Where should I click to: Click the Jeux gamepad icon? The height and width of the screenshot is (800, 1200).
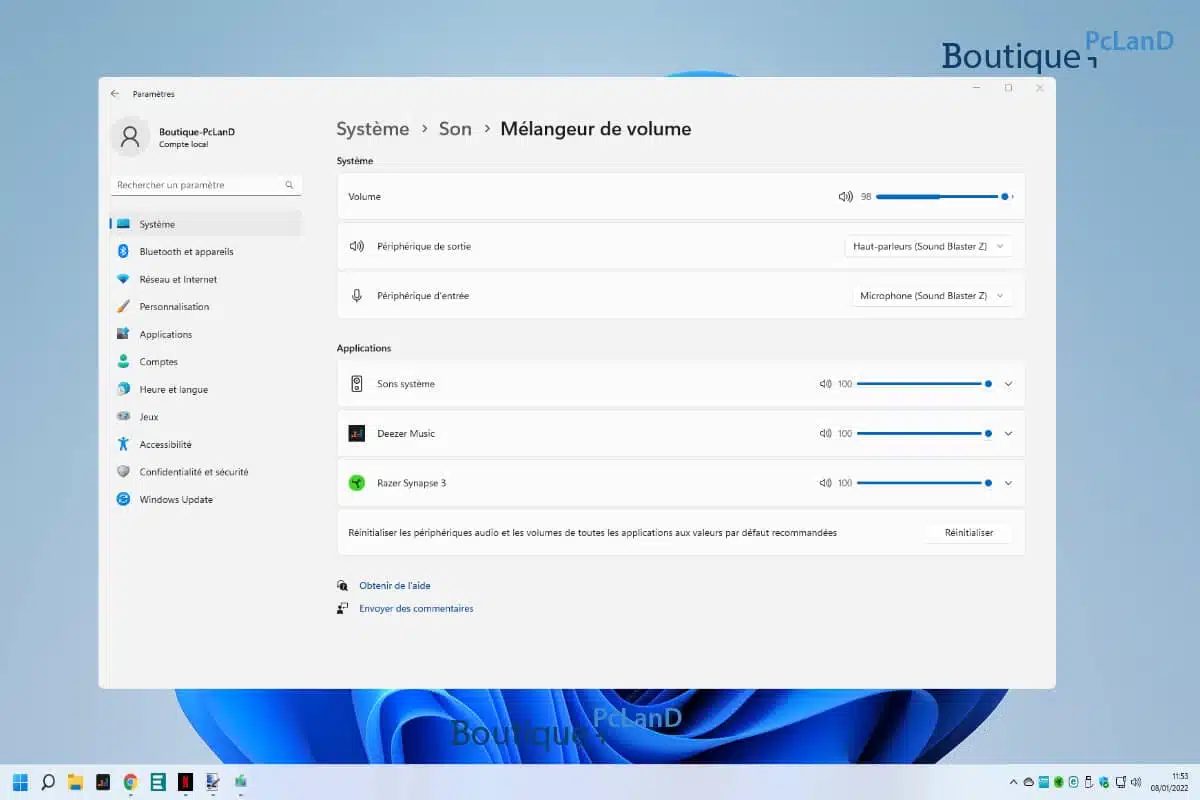(123, 417)
